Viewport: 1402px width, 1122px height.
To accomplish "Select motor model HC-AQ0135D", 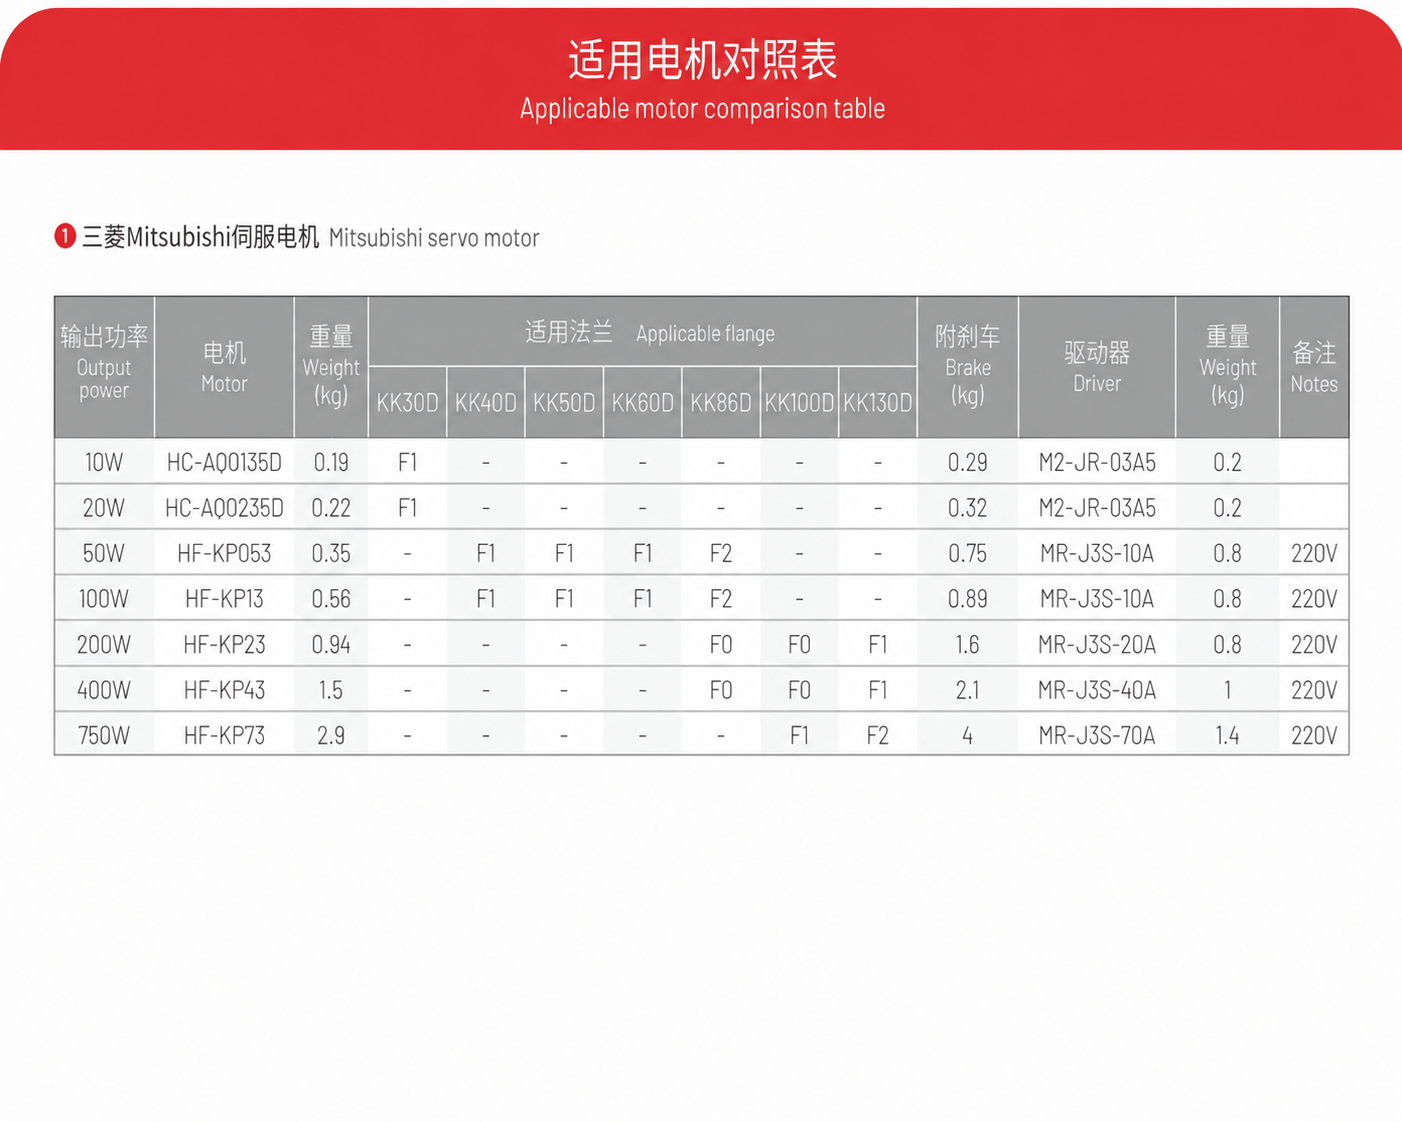I will (x=224, y=462).
